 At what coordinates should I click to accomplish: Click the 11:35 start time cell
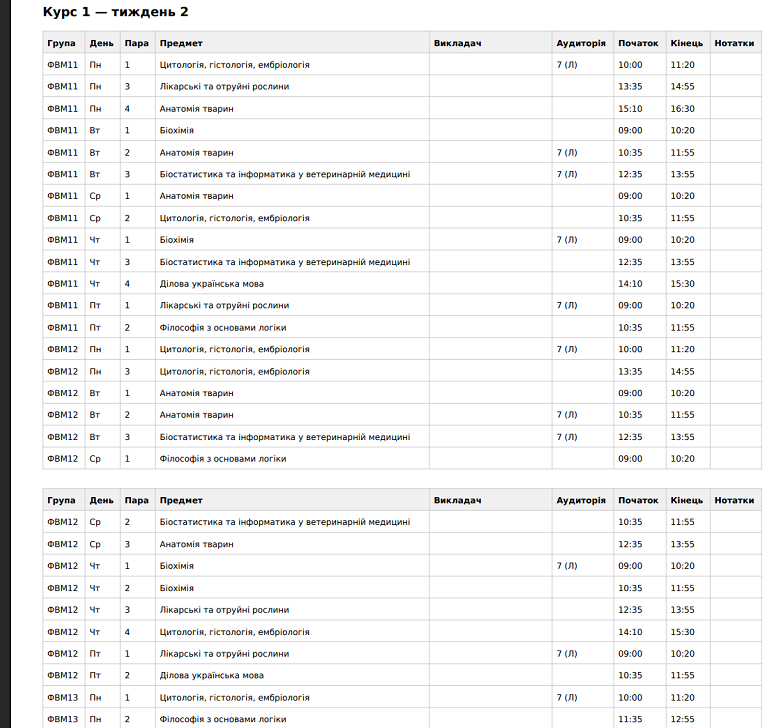coord(630,719)
